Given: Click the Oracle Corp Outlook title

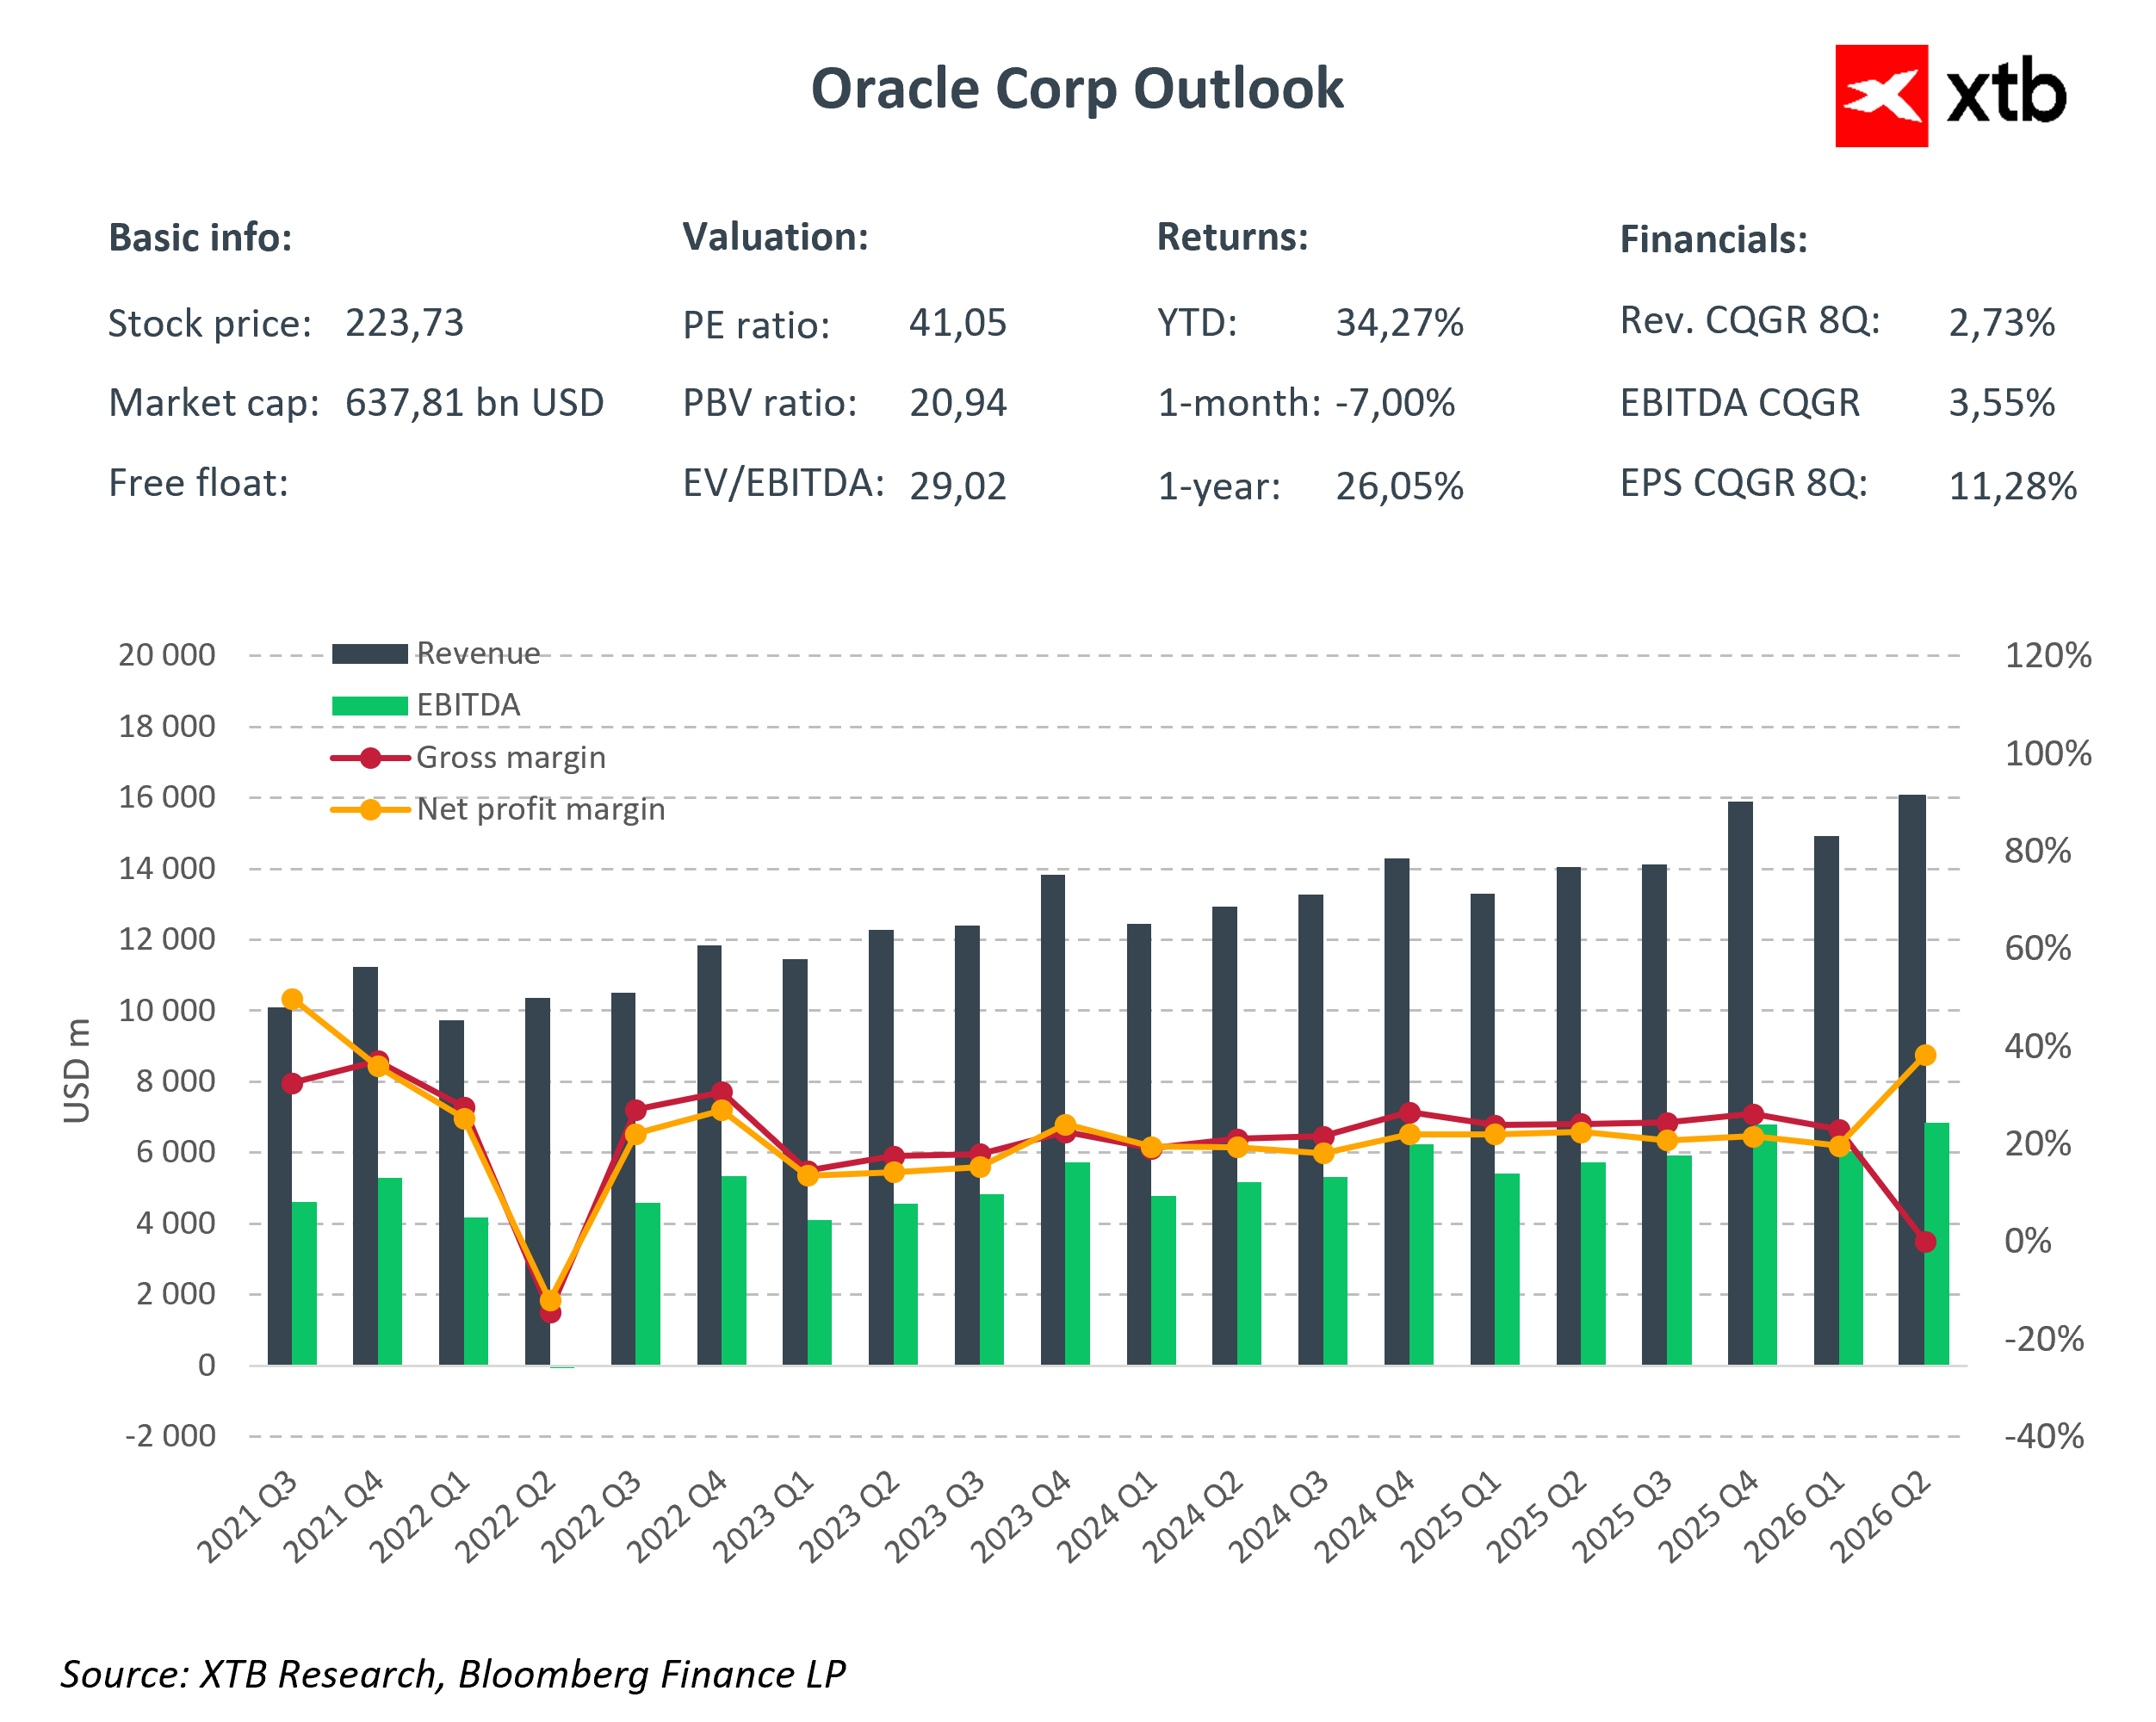Looking at the screenshot, I should (1076, 89).
